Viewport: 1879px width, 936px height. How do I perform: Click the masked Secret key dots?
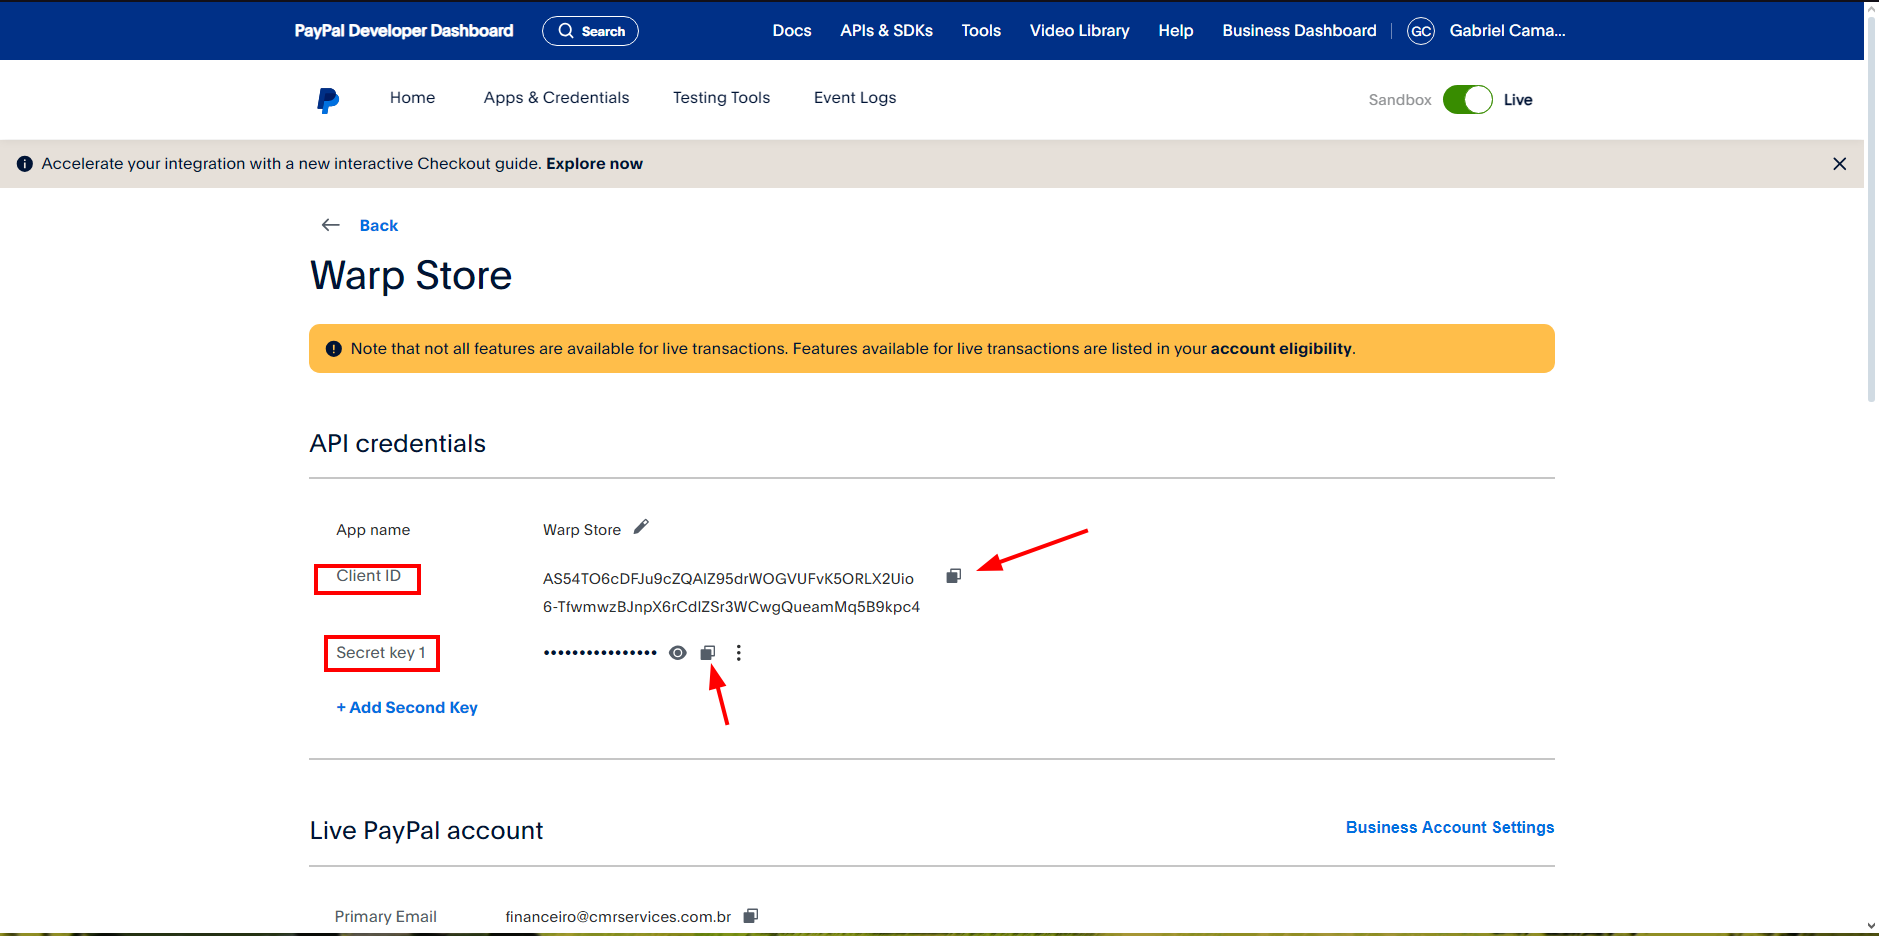(600, 653)
